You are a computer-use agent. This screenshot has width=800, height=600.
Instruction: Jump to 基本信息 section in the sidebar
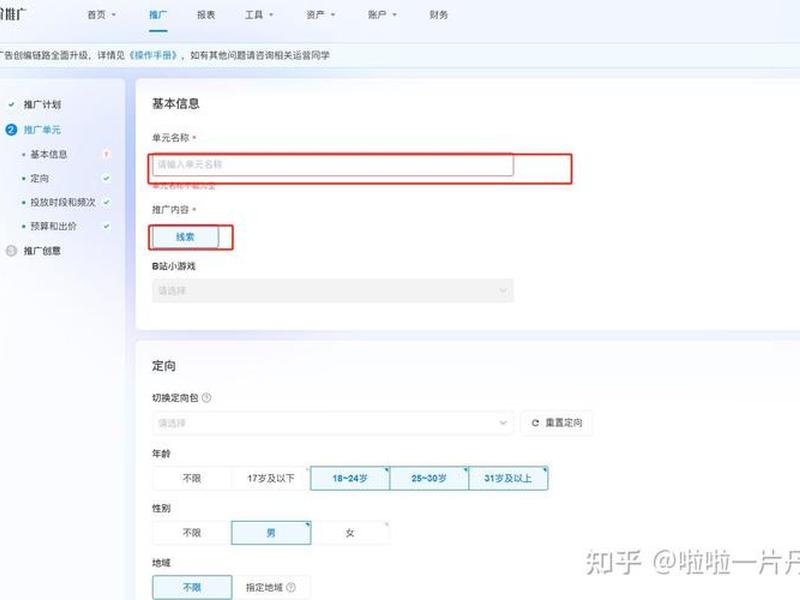click(49, 154)
